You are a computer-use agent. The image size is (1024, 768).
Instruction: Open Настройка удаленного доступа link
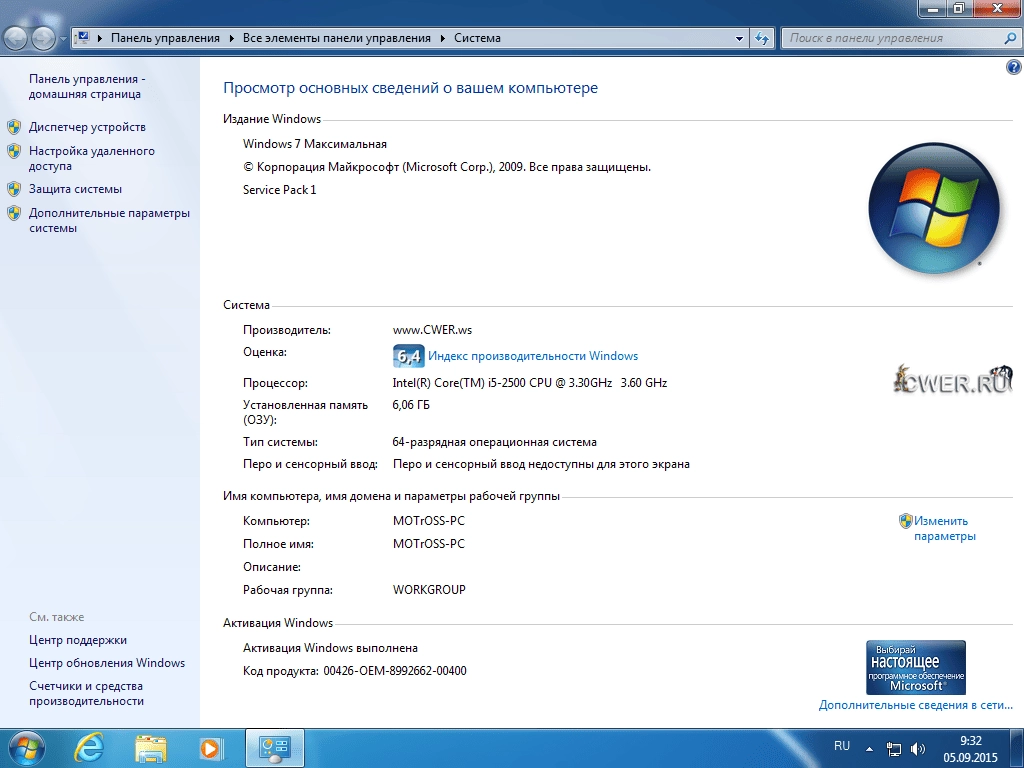coord(91,158)
